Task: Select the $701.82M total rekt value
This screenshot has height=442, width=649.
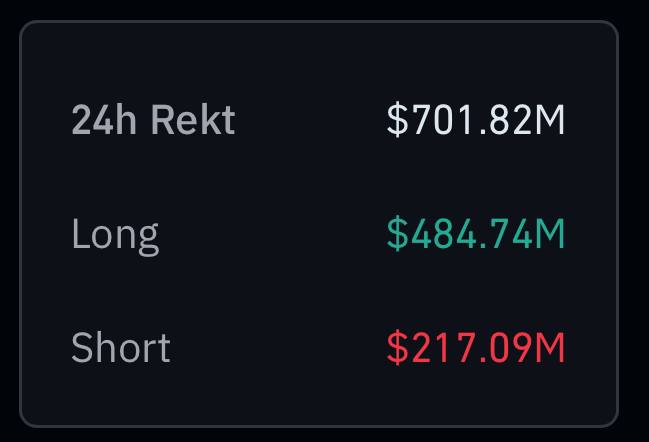Action: [476, 120]
